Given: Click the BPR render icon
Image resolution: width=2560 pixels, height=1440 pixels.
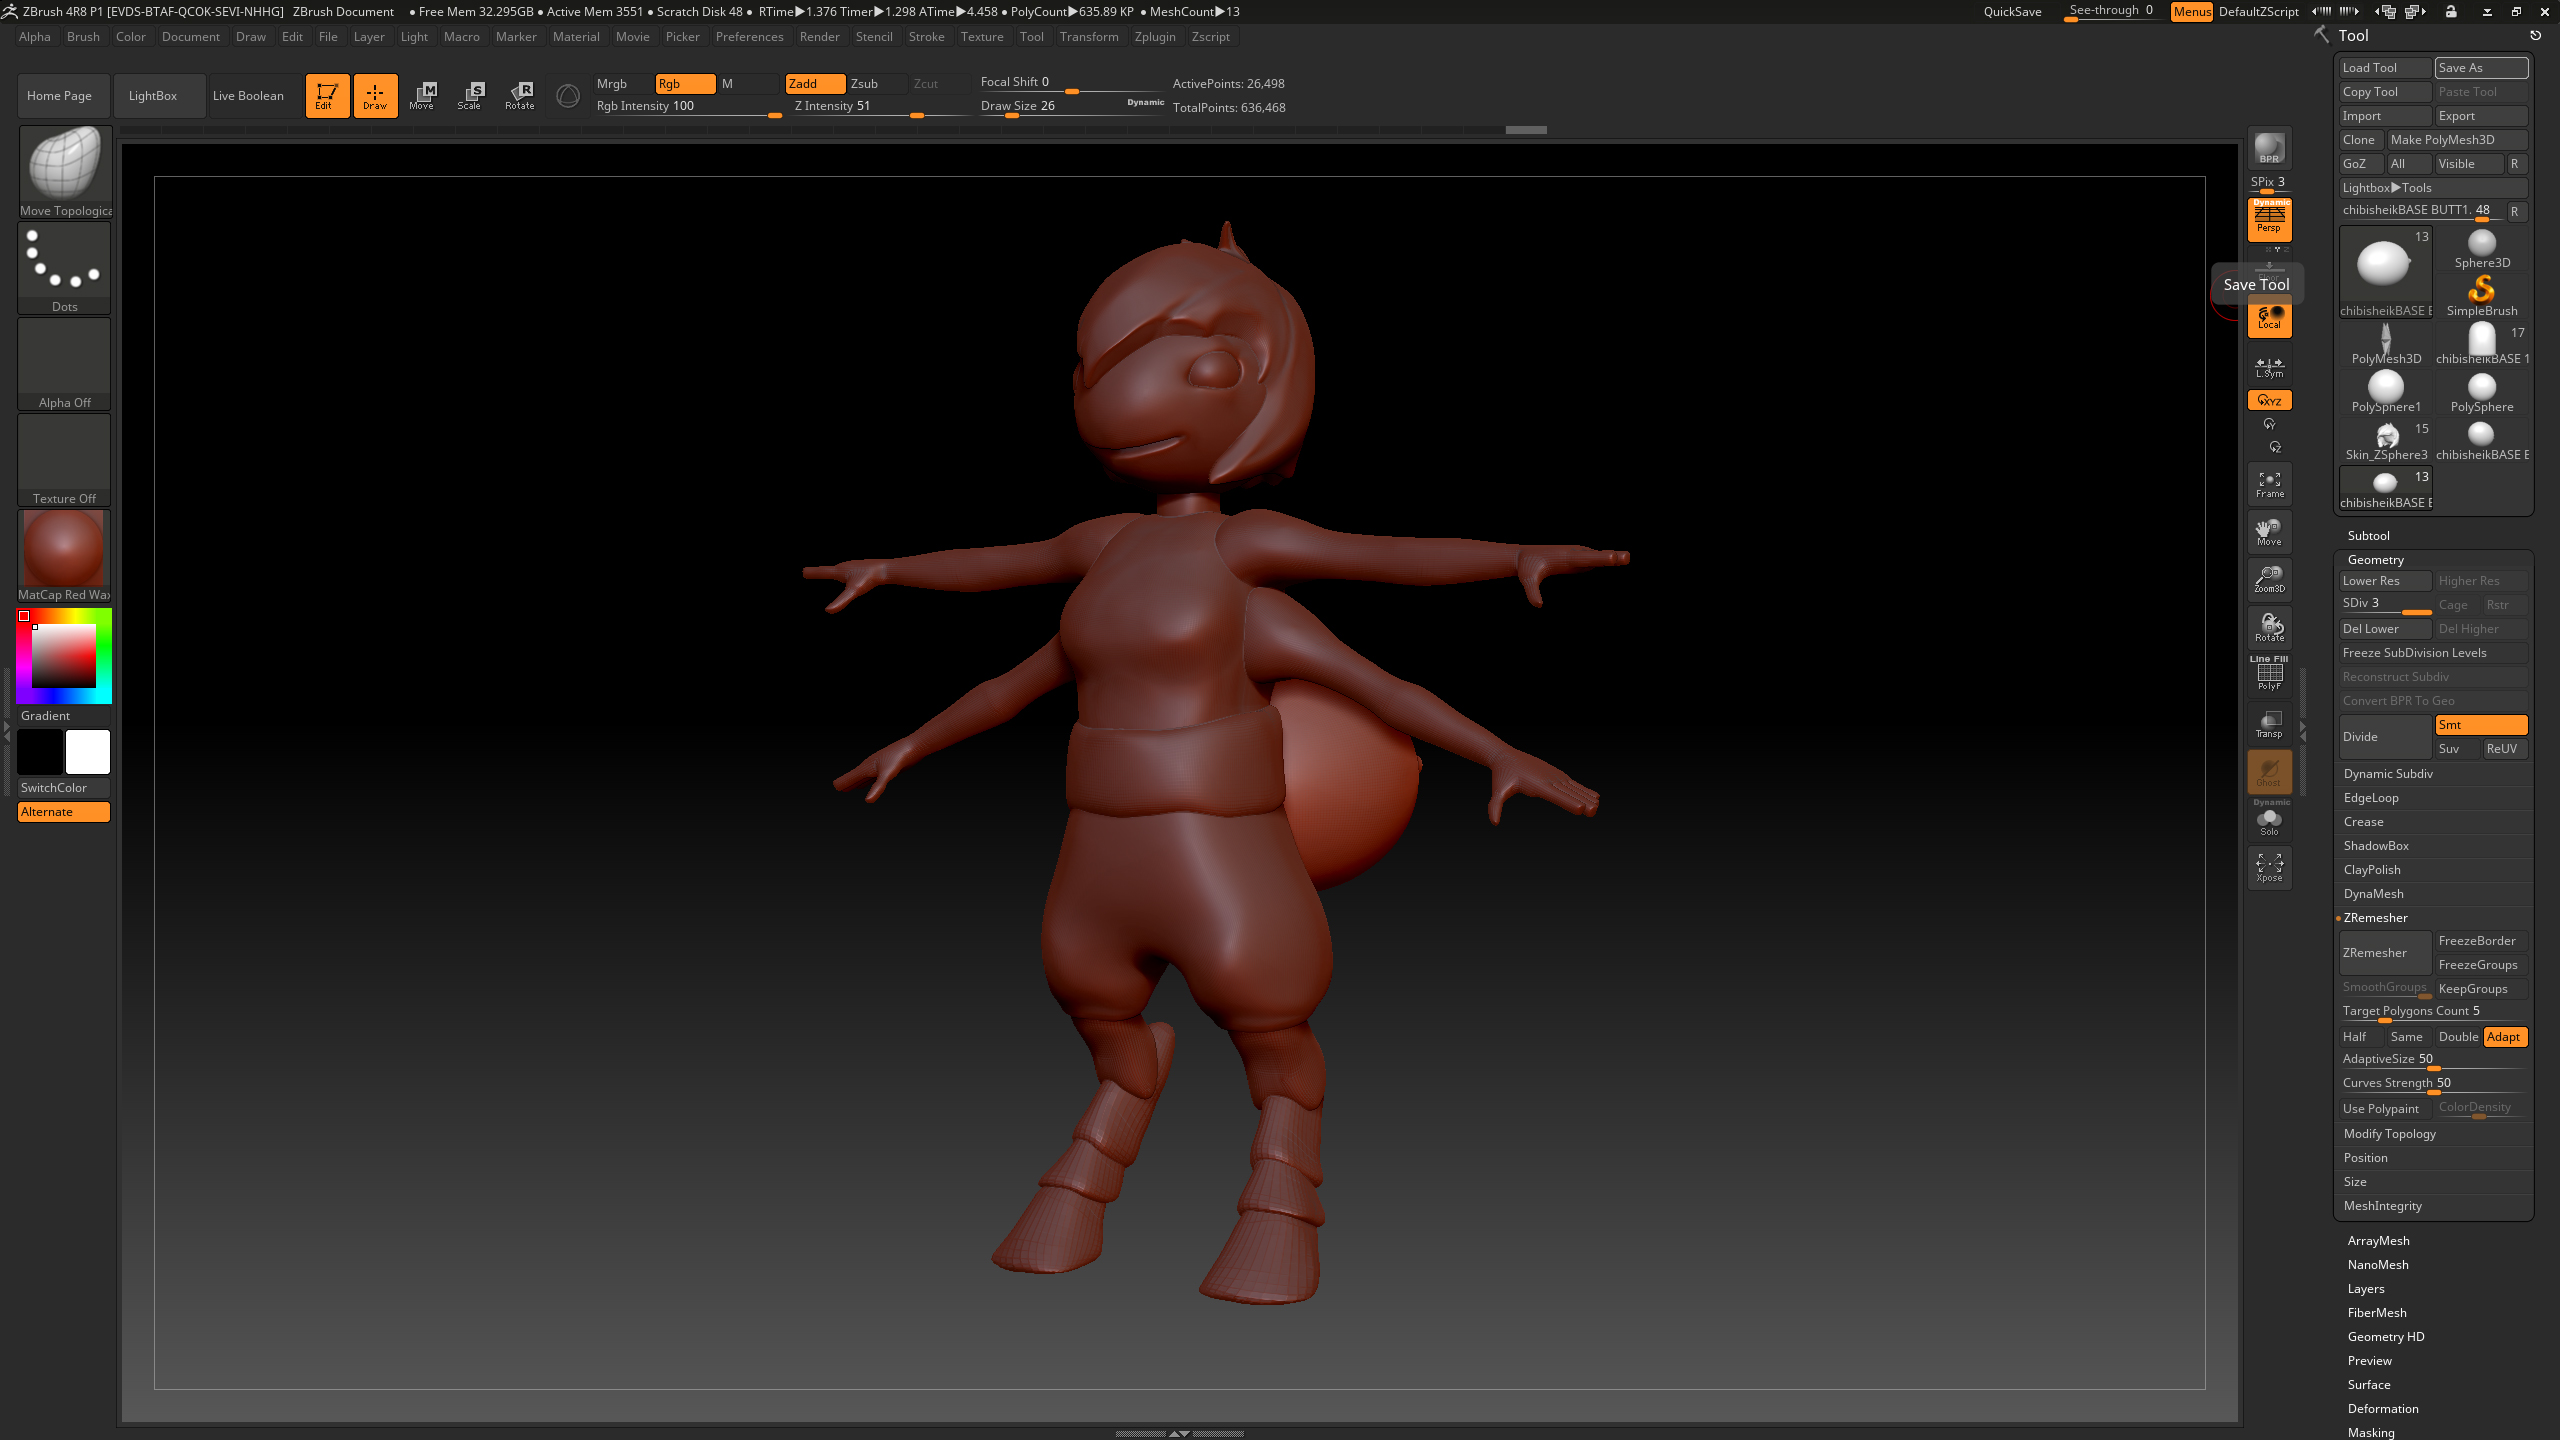Looking at the screenshot, I should point(2269,148).
